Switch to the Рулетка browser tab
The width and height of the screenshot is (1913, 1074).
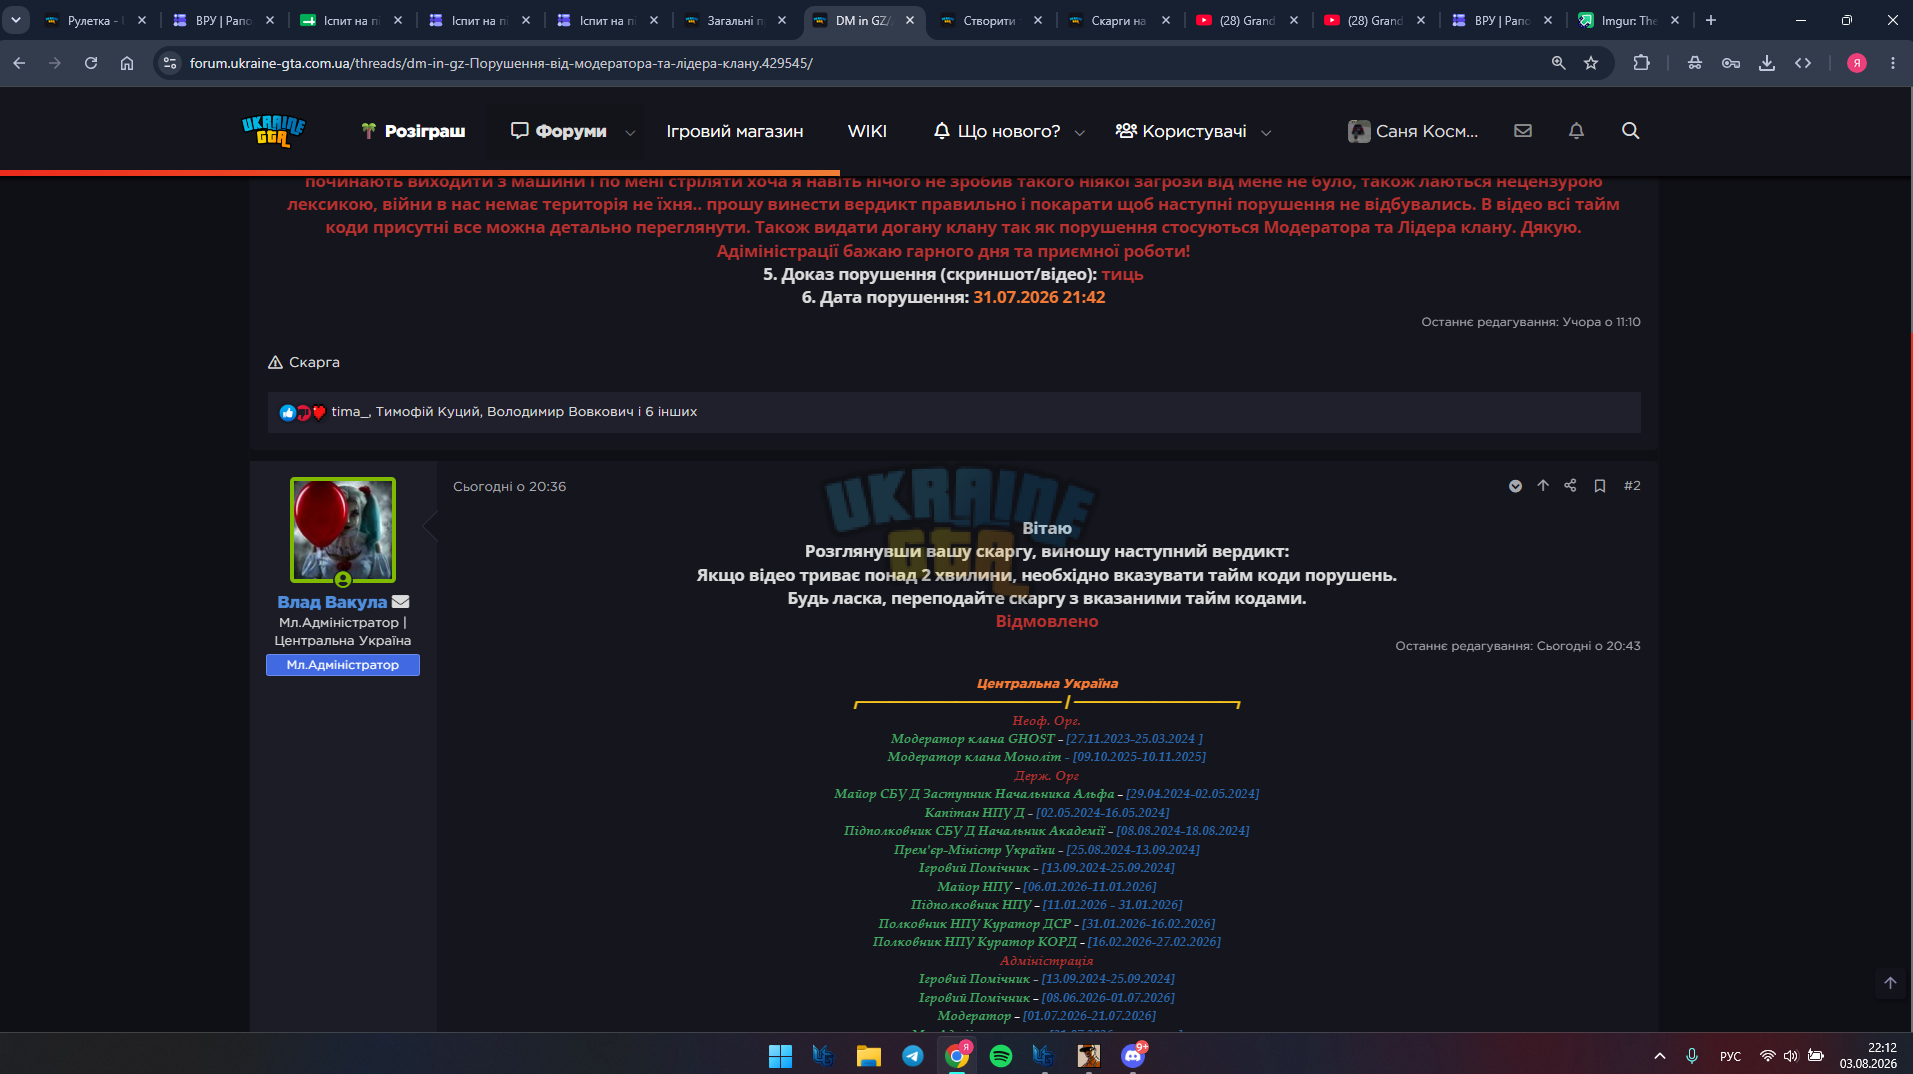[95, 20]
